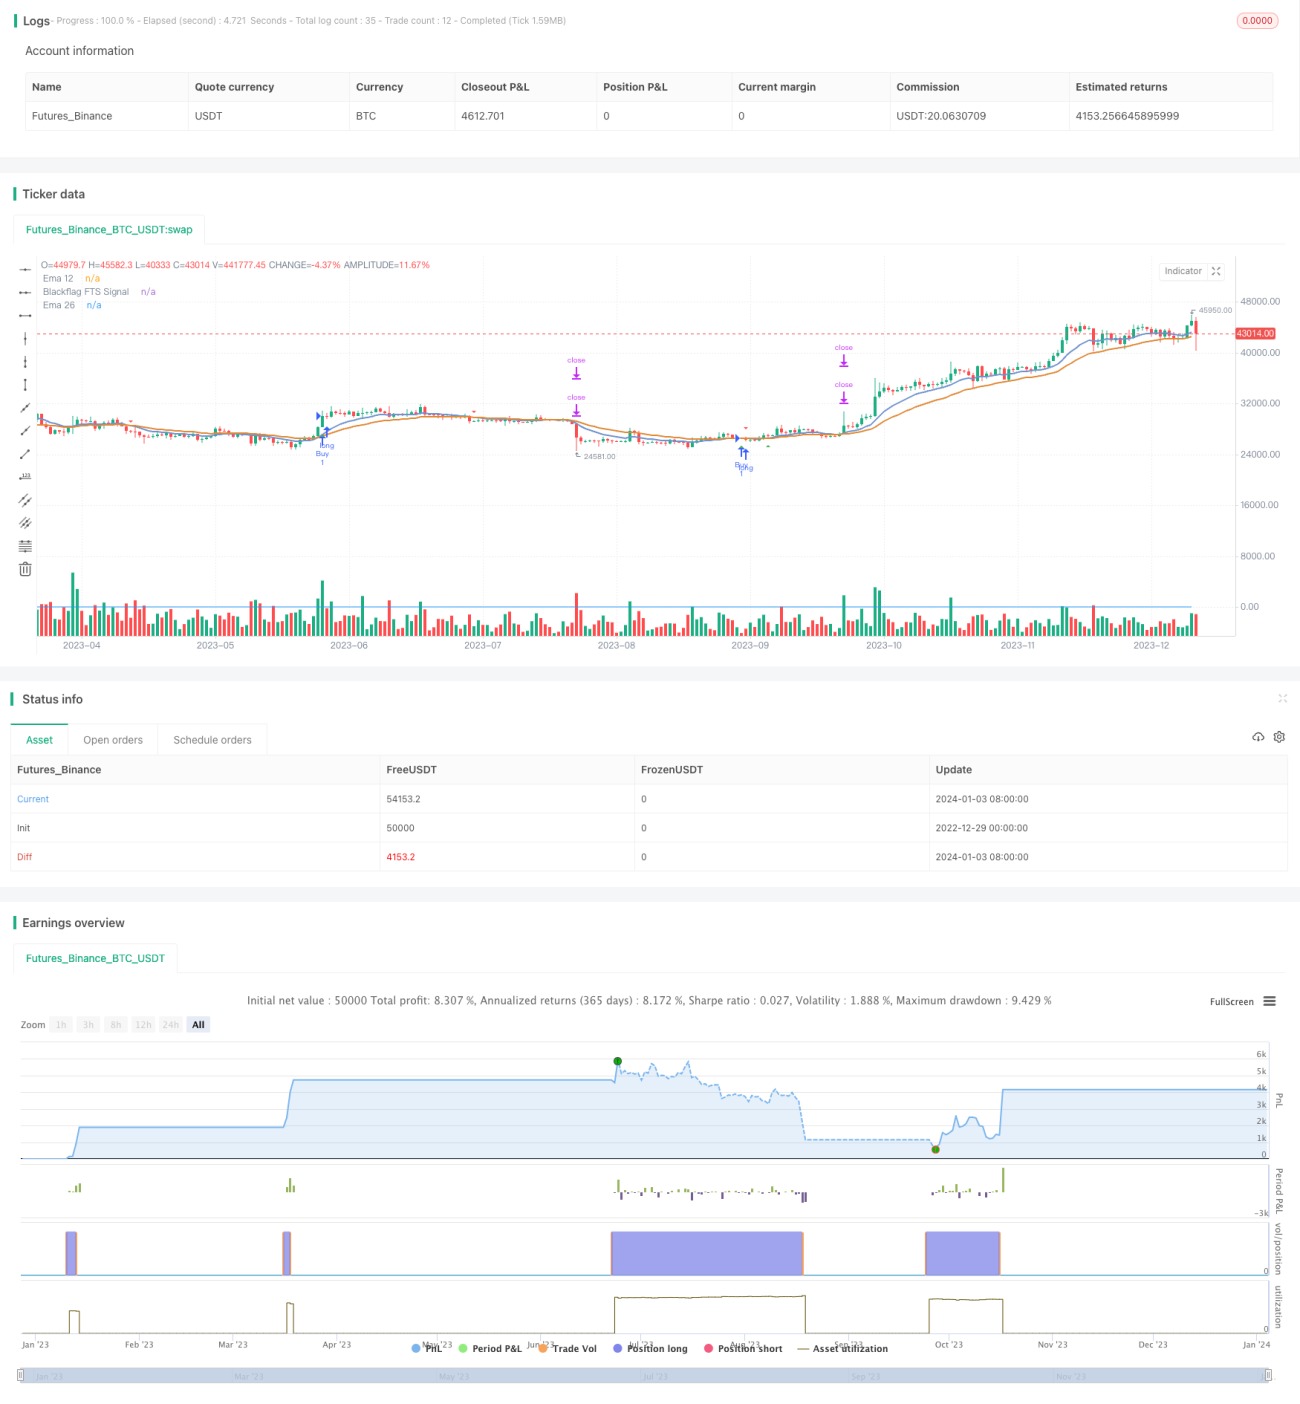The width and height of the screenshot is (1300, 1404).
Task: Click the FullScreen button on earnings chart
Action: pyautogui.click(x=1231, y=1001)
